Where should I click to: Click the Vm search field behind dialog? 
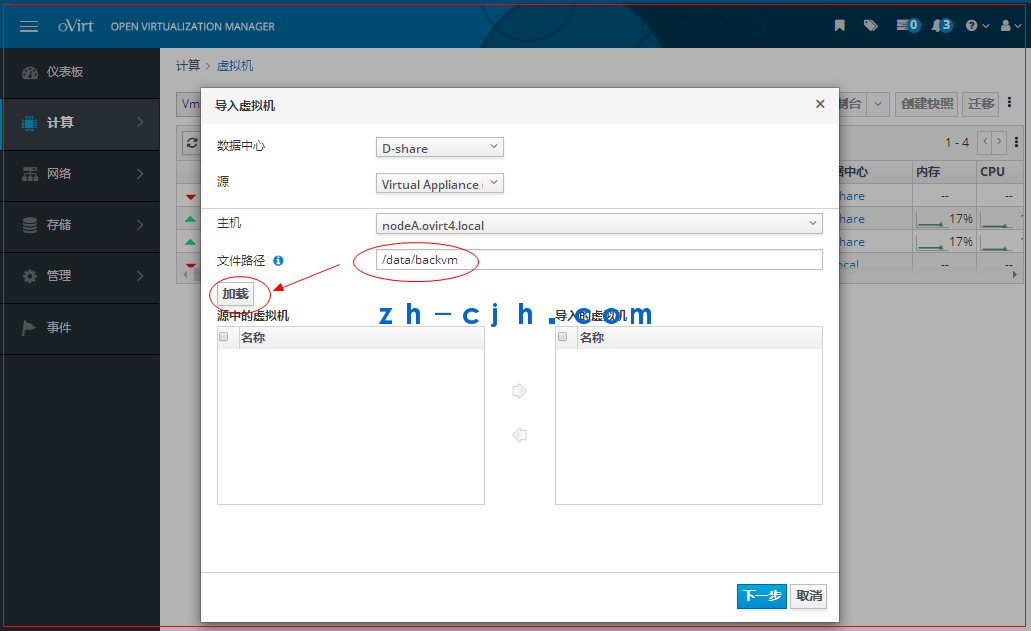click(189, 104)
